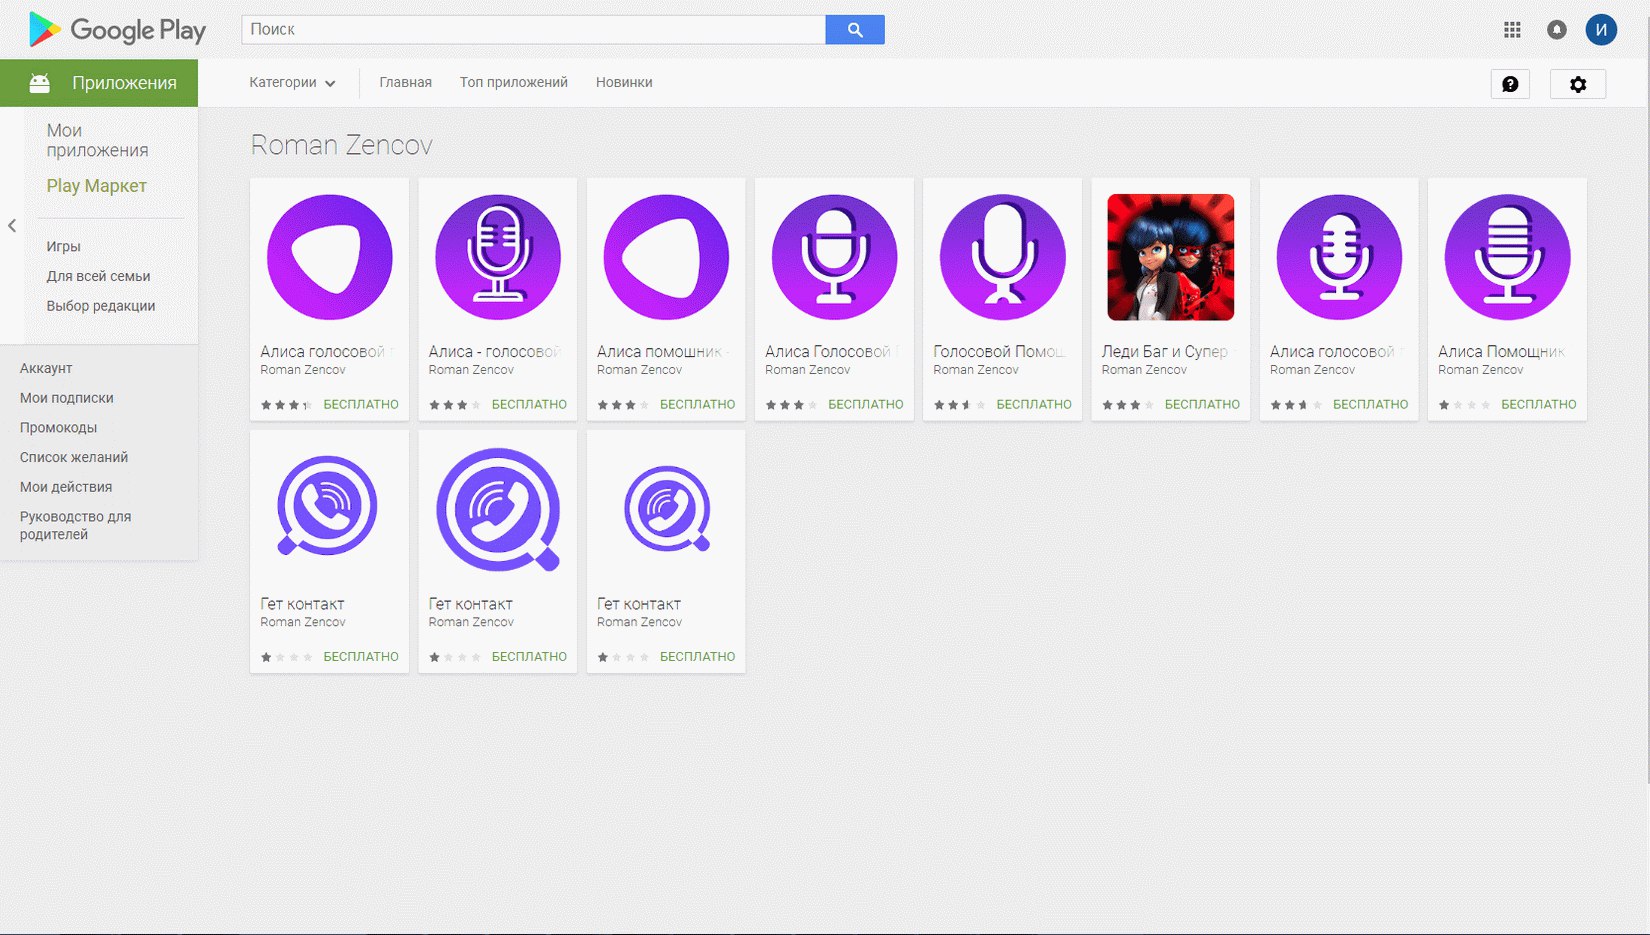
Task: Open the Голосовой Помощ app icon
Action: pos(1003,257)
